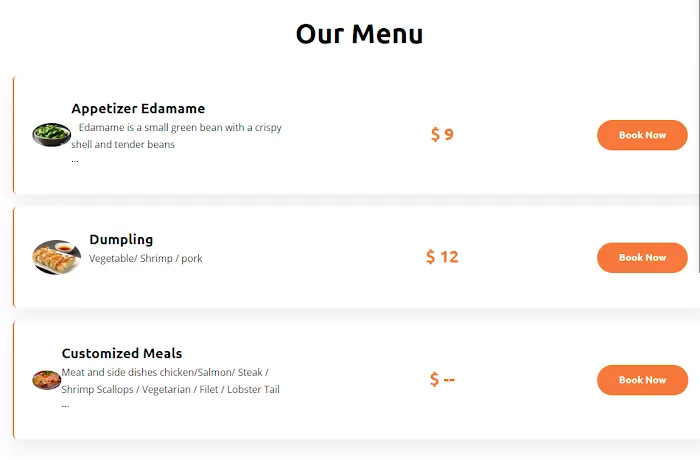The width and height of the screenshot is (700, 460).
Task: Click the Meat and side dishes description
Action: pos(170,380)
